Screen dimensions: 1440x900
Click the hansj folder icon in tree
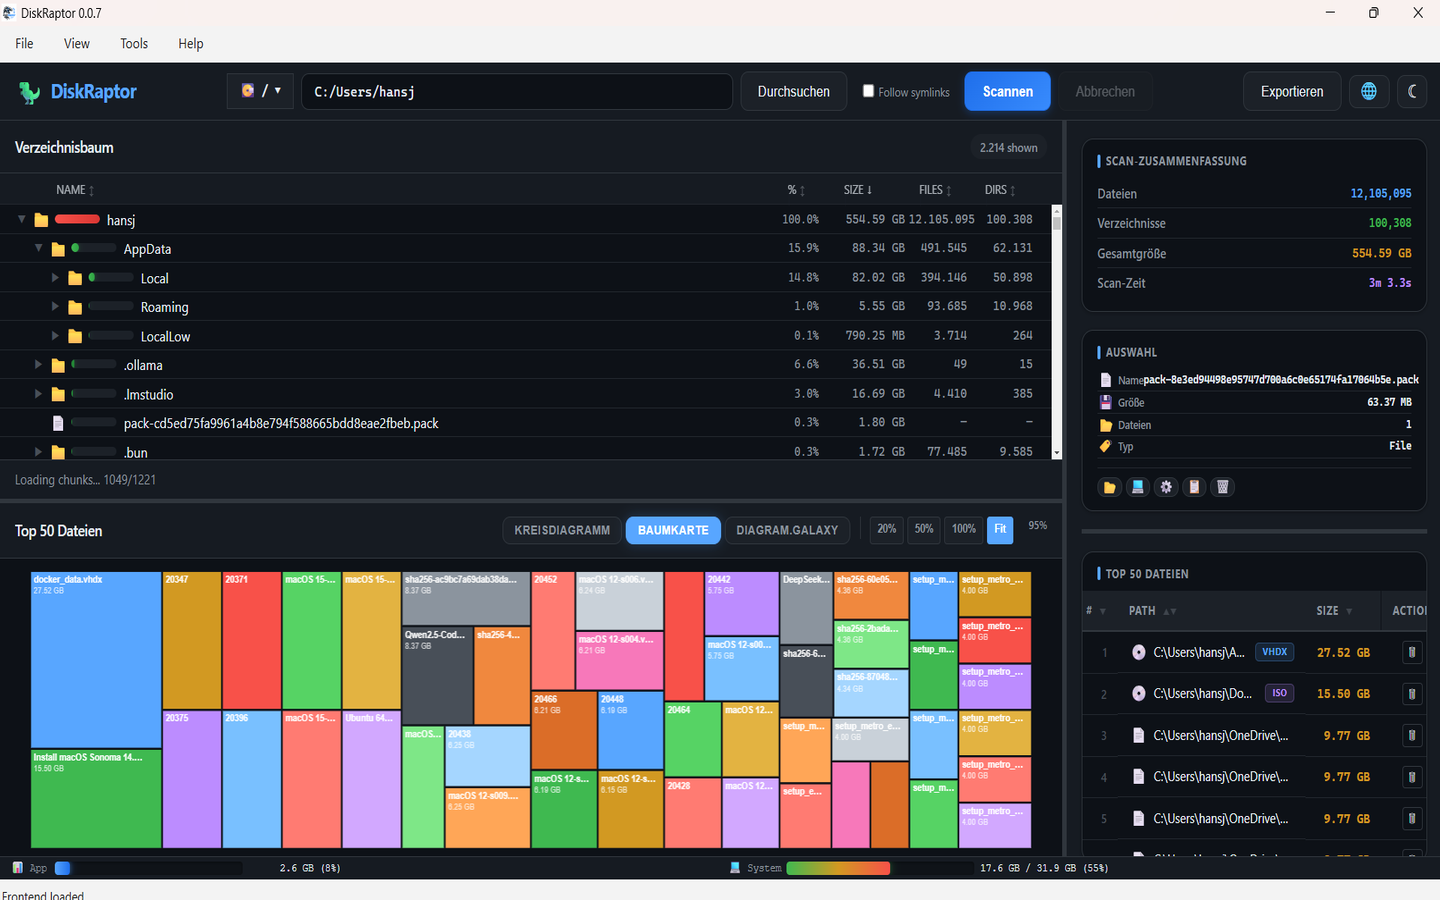[x=41, y=220]
